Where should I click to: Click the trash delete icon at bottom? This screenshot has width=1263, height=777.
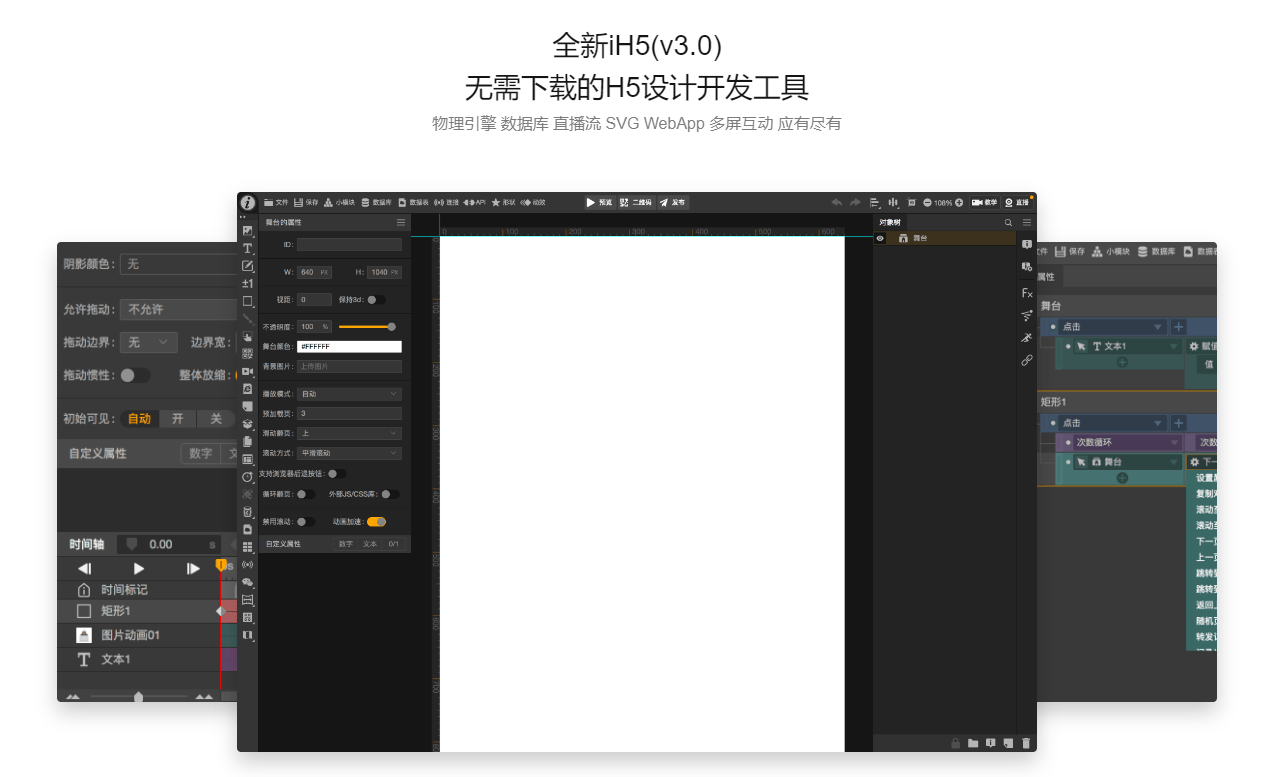pyautogui.click(x=1026, y=743)
